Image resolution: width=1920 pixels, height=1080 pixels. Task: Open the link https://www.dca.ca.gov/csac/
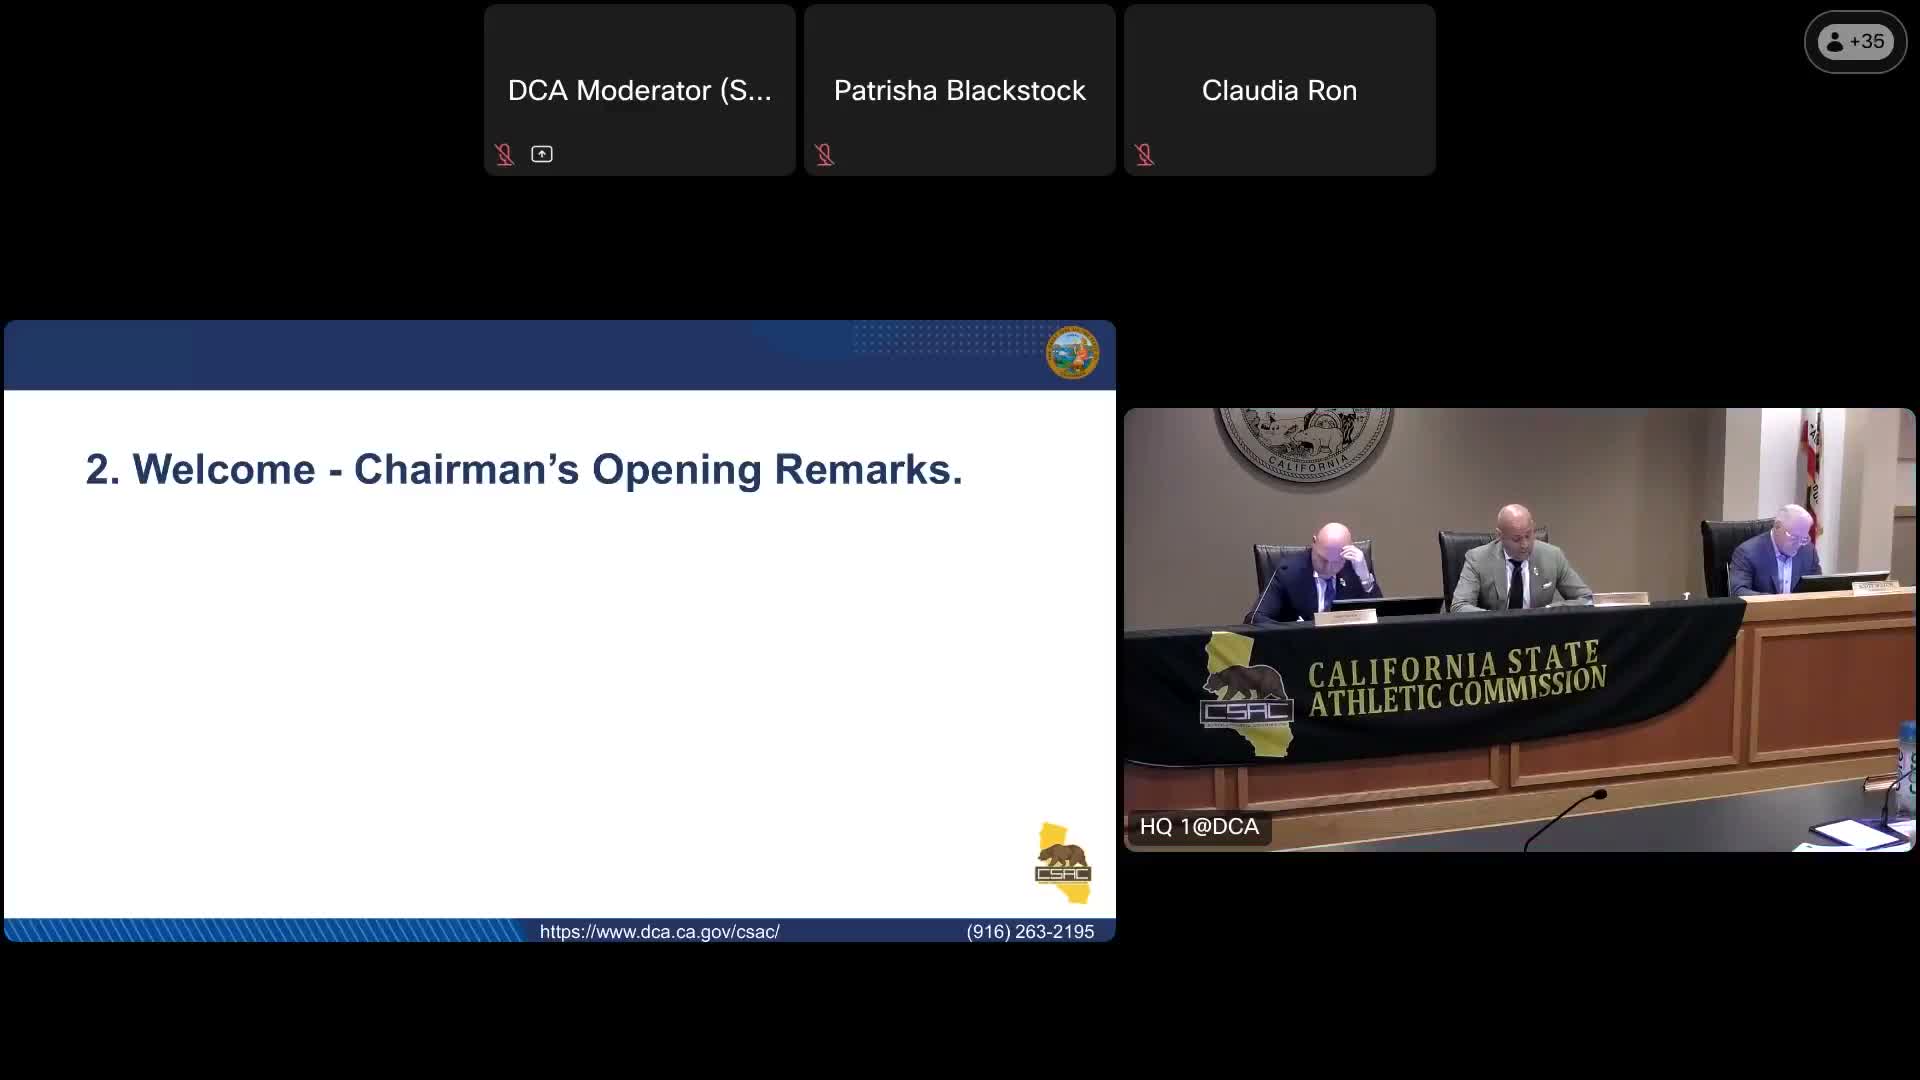click(x=660, y=931)
